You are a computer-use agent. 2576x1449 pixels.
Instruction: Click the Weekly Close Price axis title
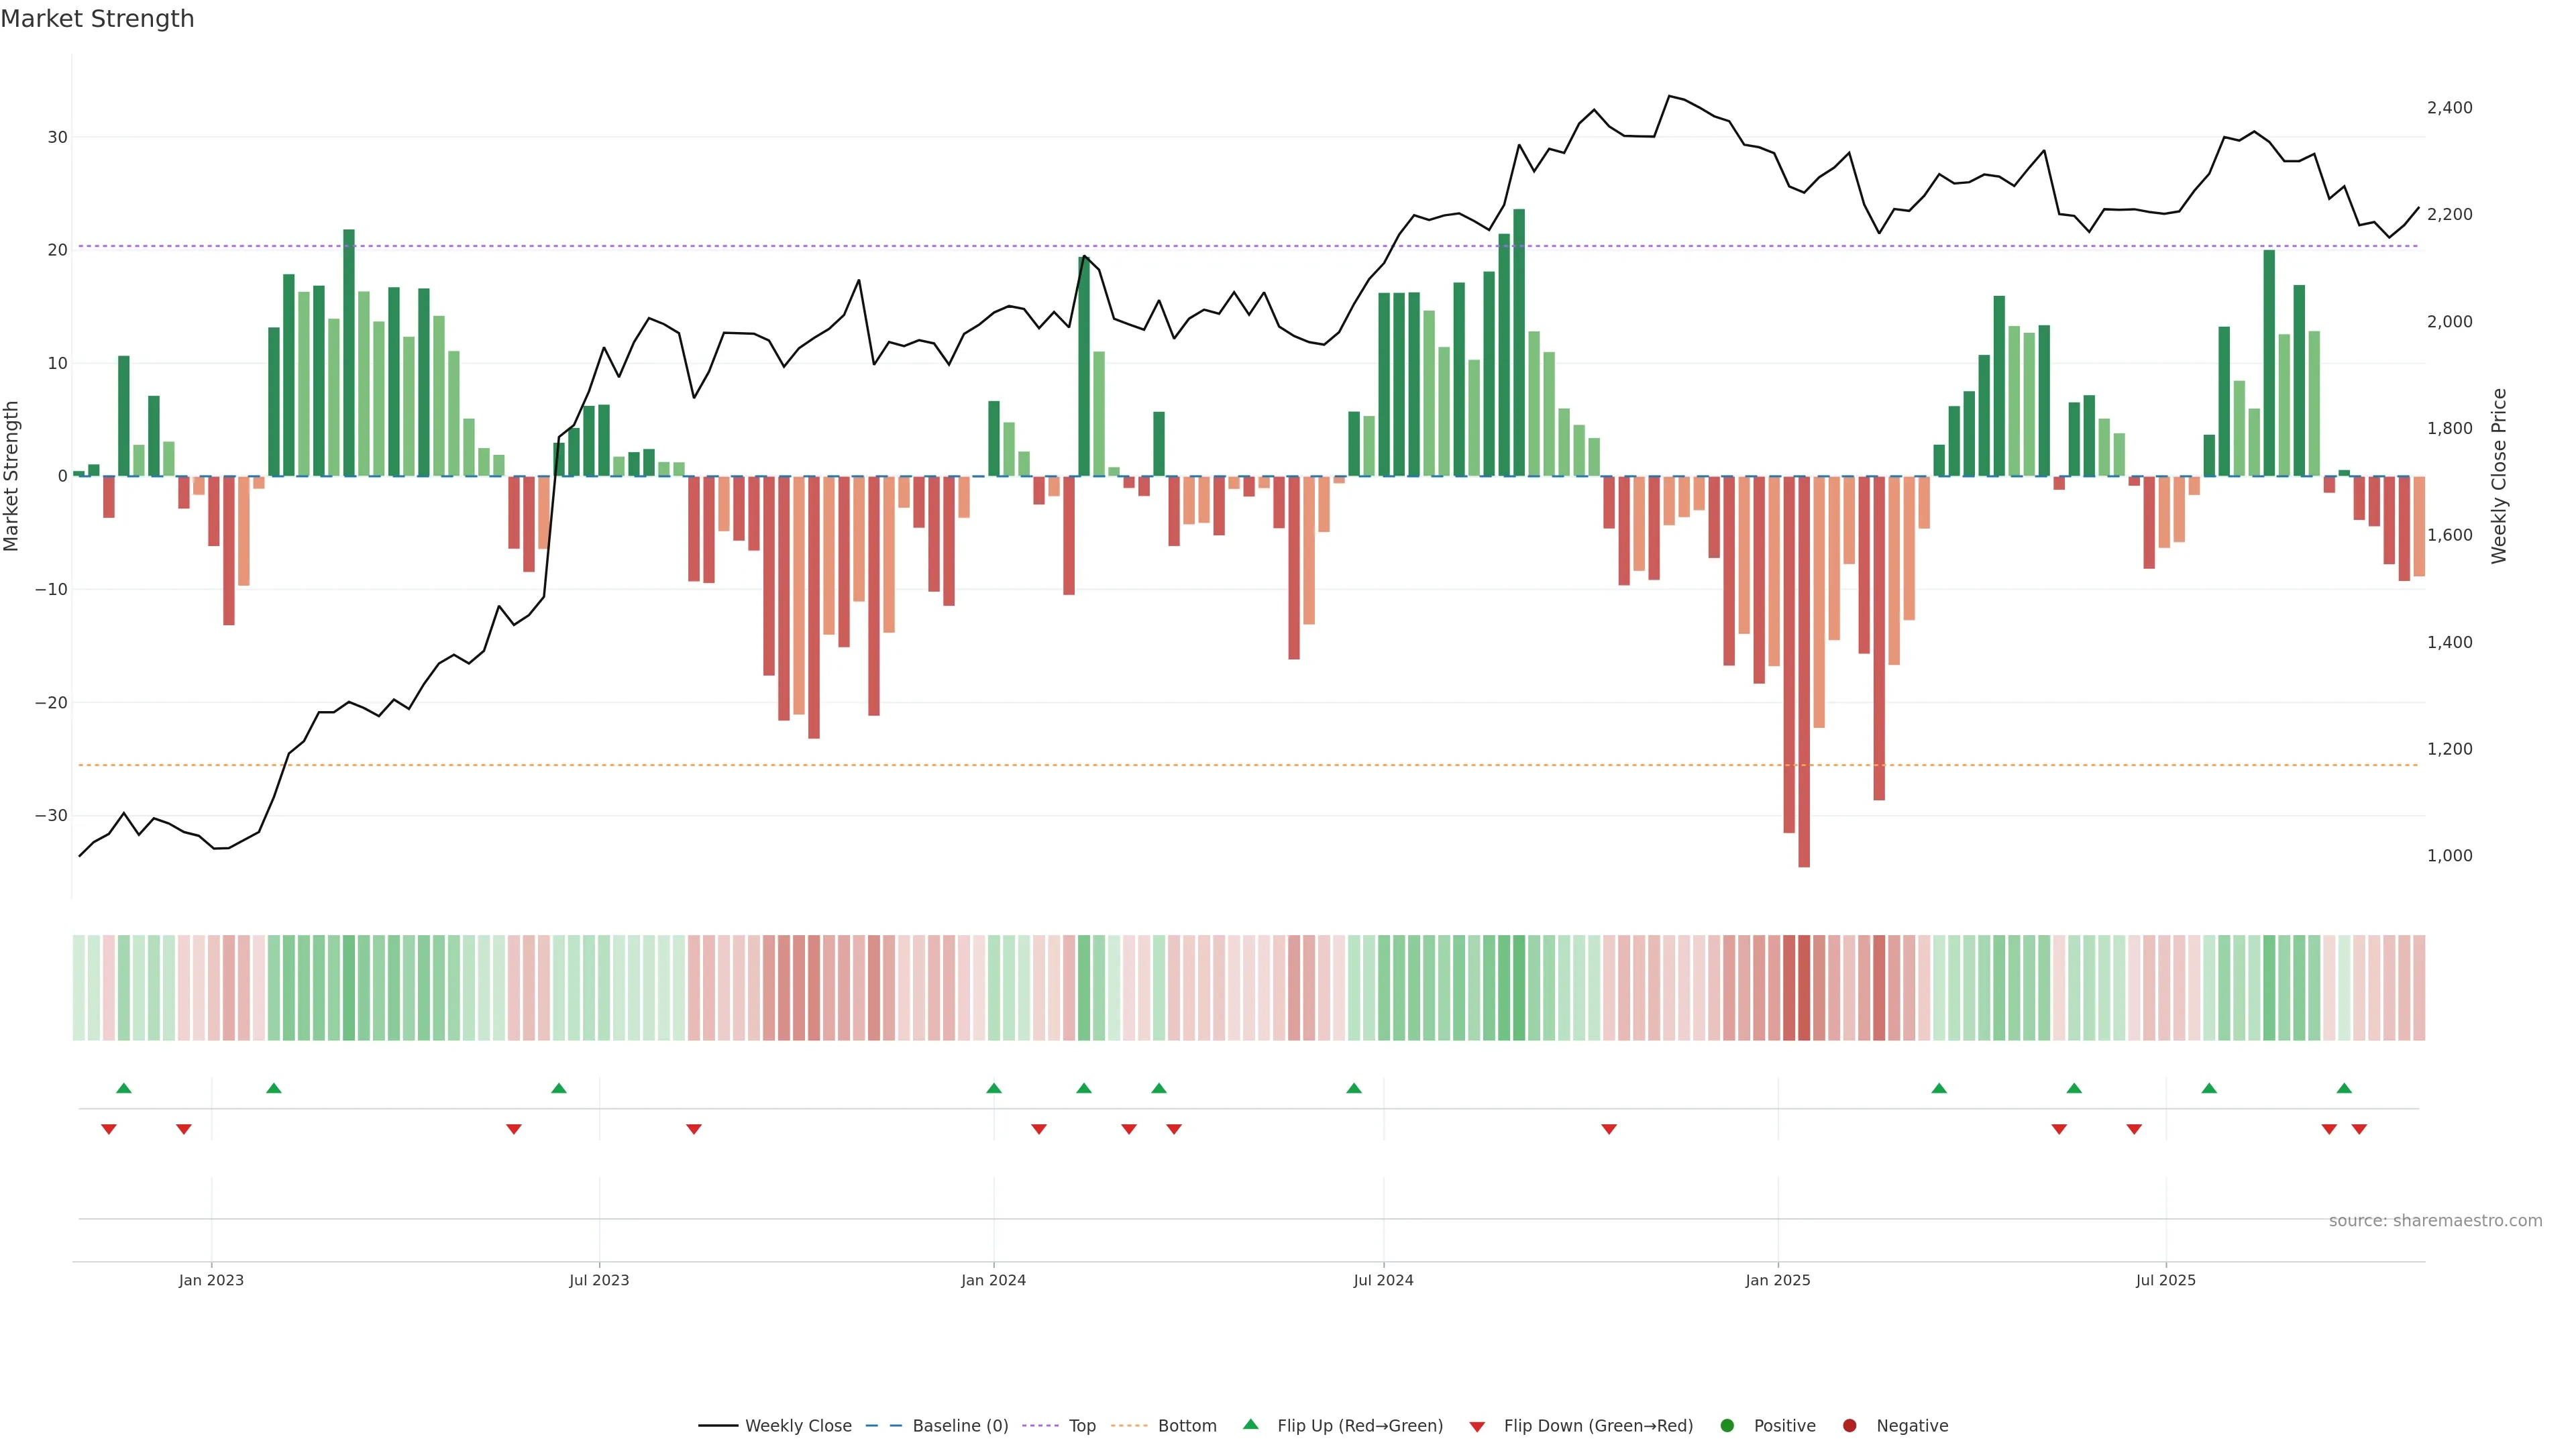click(x=2499, y=476)
